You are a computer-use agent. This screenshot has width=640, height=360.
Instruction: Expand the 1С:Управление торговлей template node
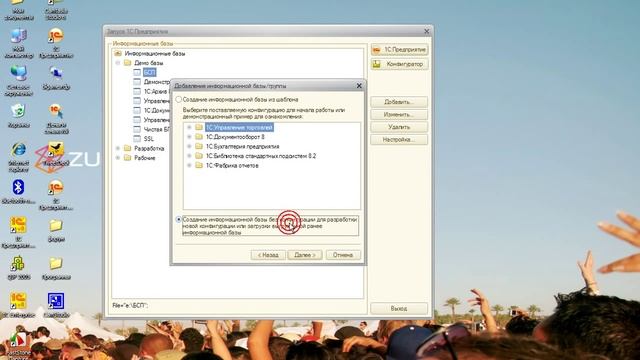pyautogui.click(x=189, y=127)
